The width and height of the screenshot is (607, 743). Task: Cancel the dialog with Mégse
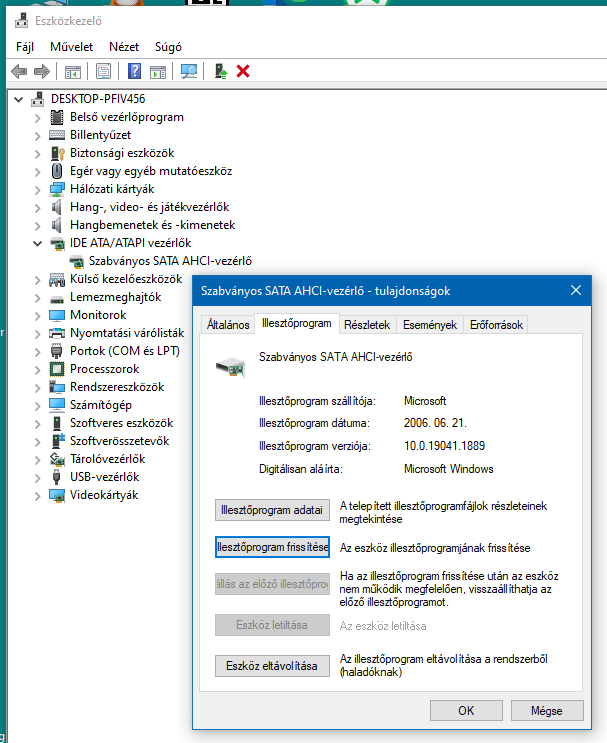547,711
